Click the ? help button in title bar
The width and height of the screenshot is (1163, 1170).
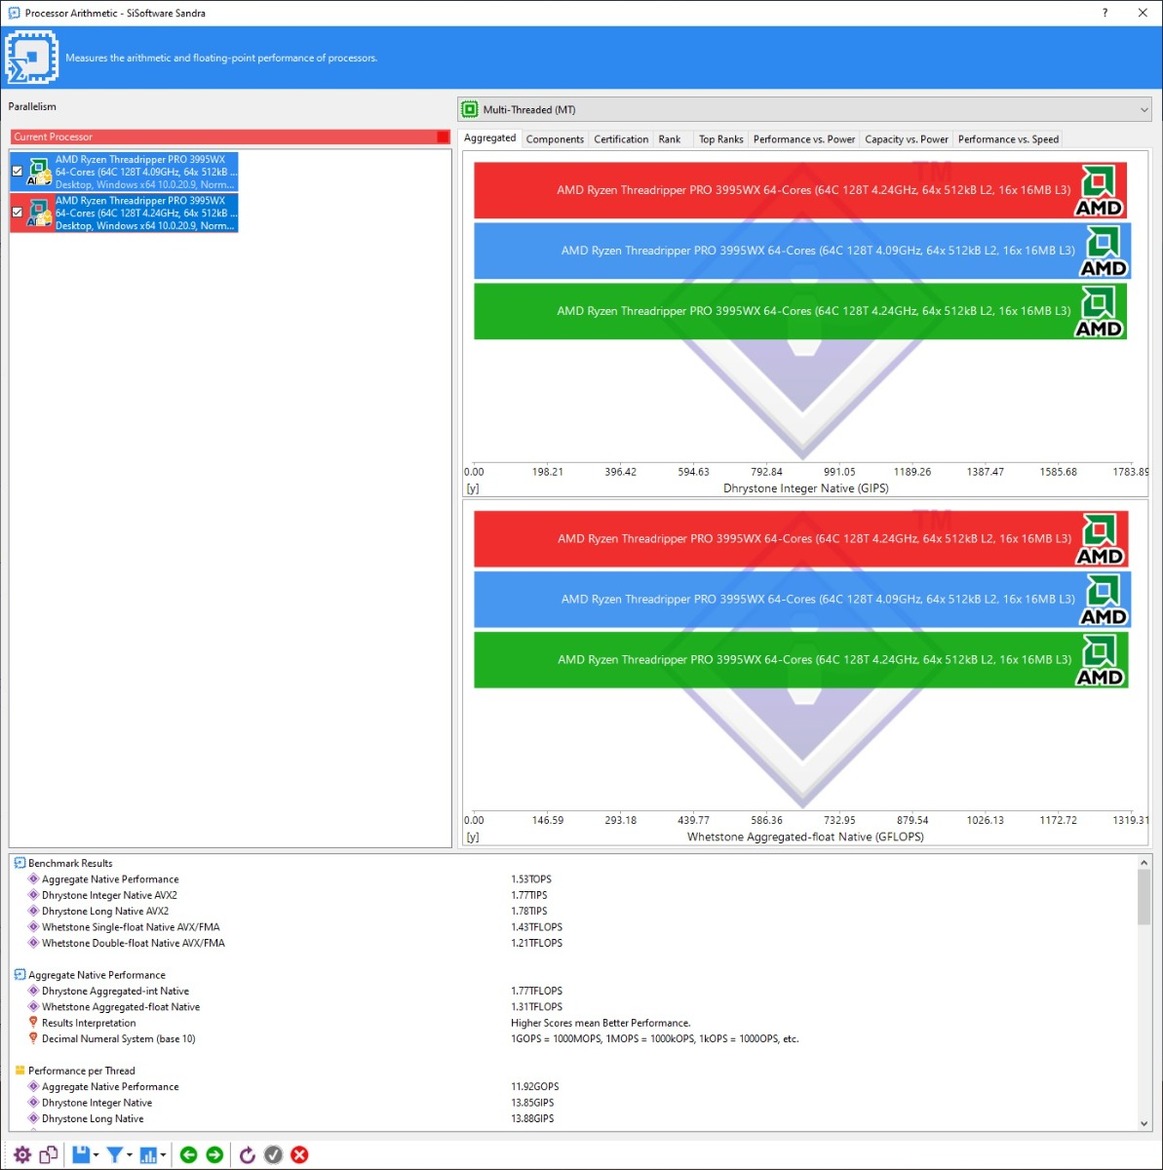[1105, 13]
